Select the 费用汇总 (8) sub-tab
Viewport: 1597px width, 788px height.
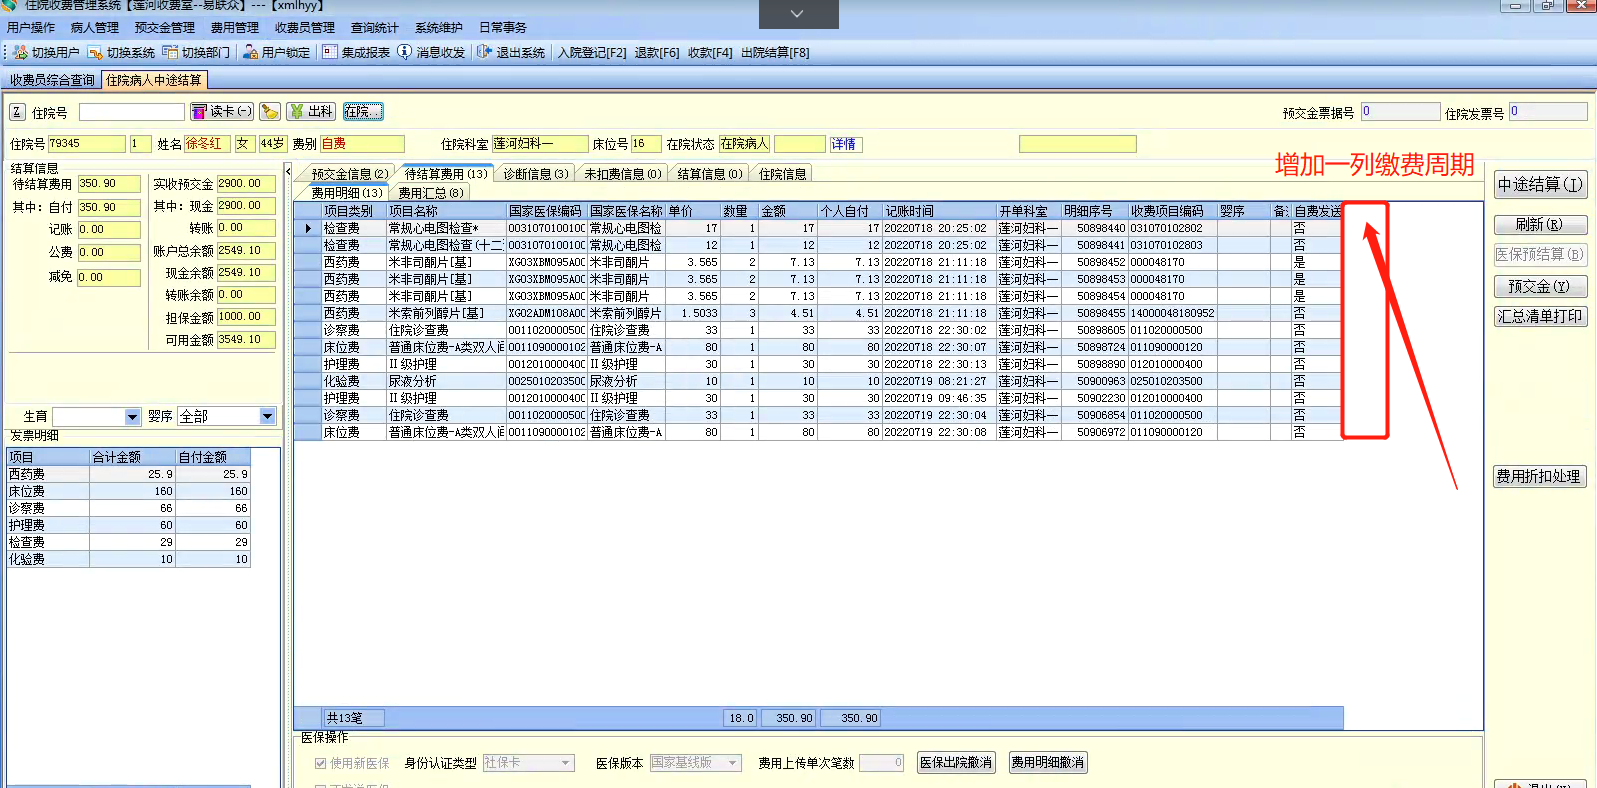[x=431, y=193]
